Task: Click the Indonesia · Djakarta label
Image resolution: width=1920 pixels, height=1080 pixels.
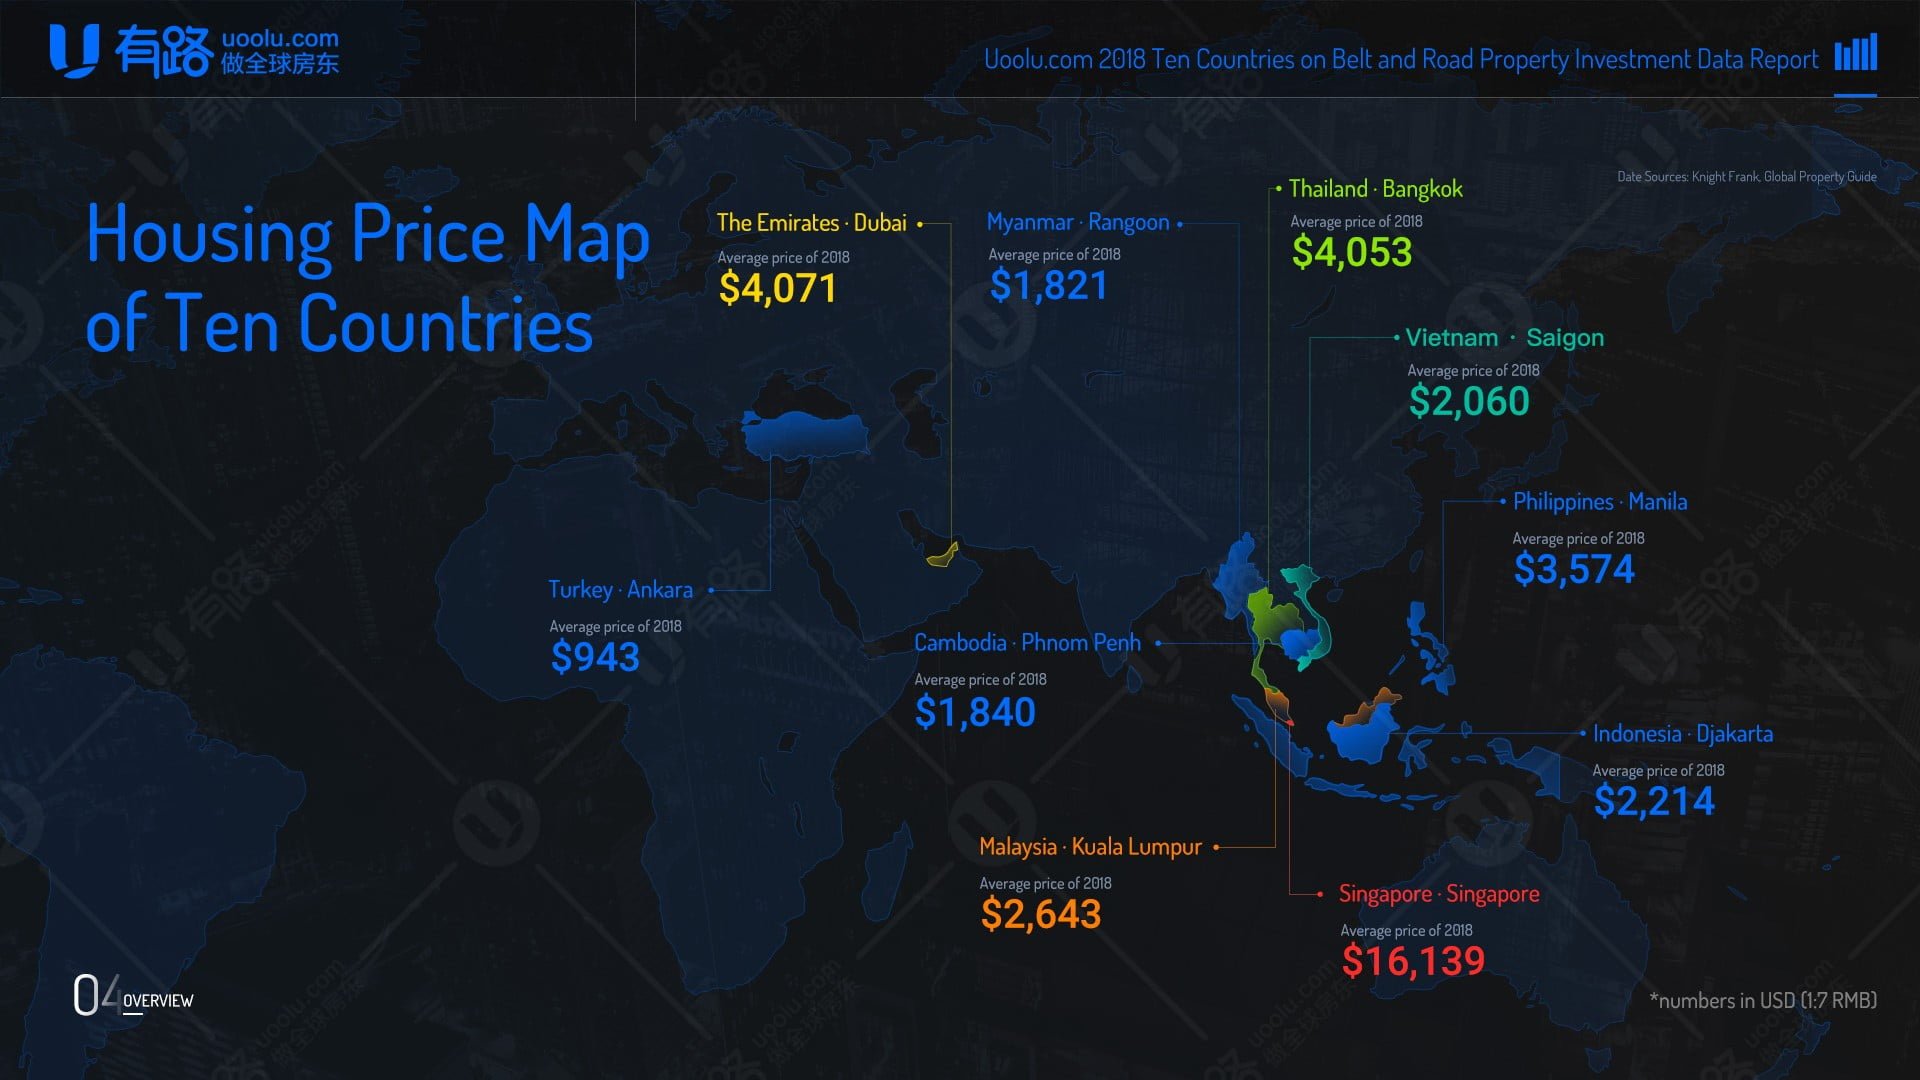Action: pyautogui.click(x=1682, y=734)
